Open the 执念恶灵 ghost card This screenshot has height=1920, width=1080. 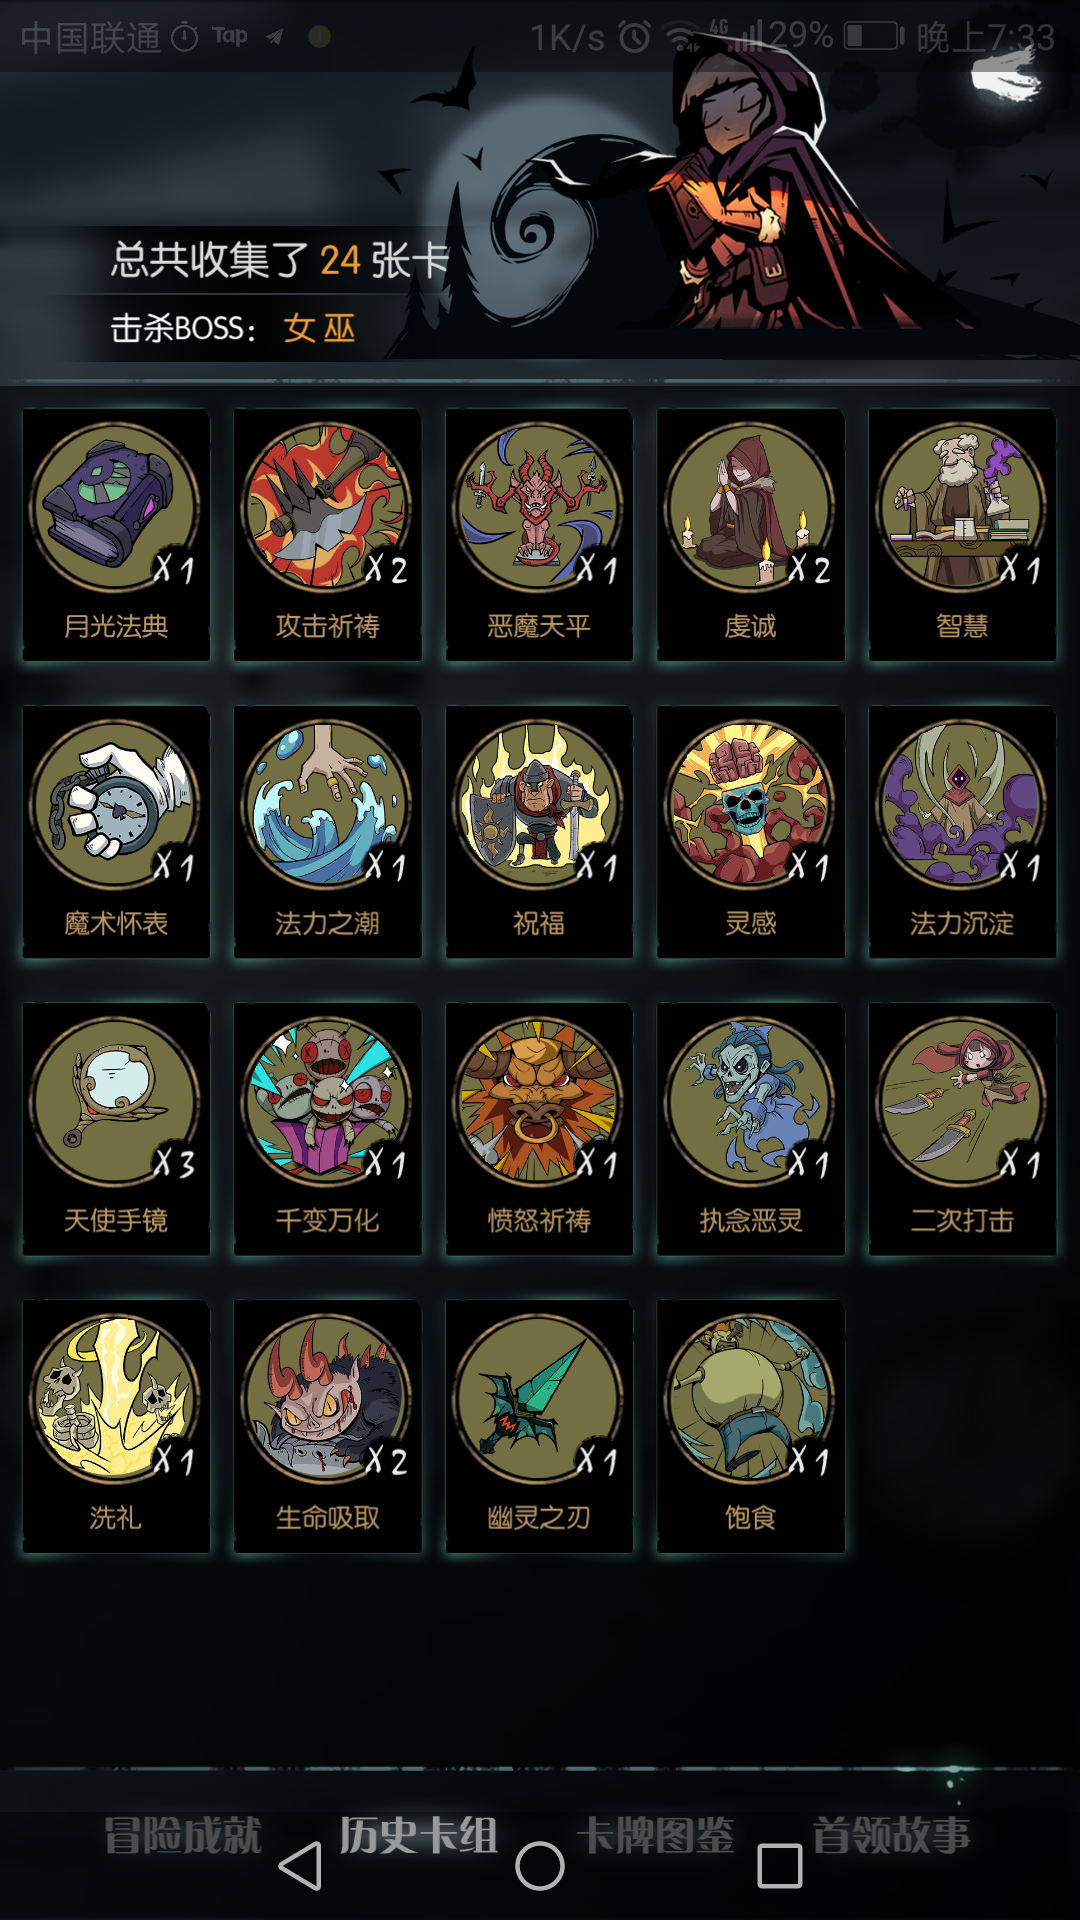click(750, 1129)
